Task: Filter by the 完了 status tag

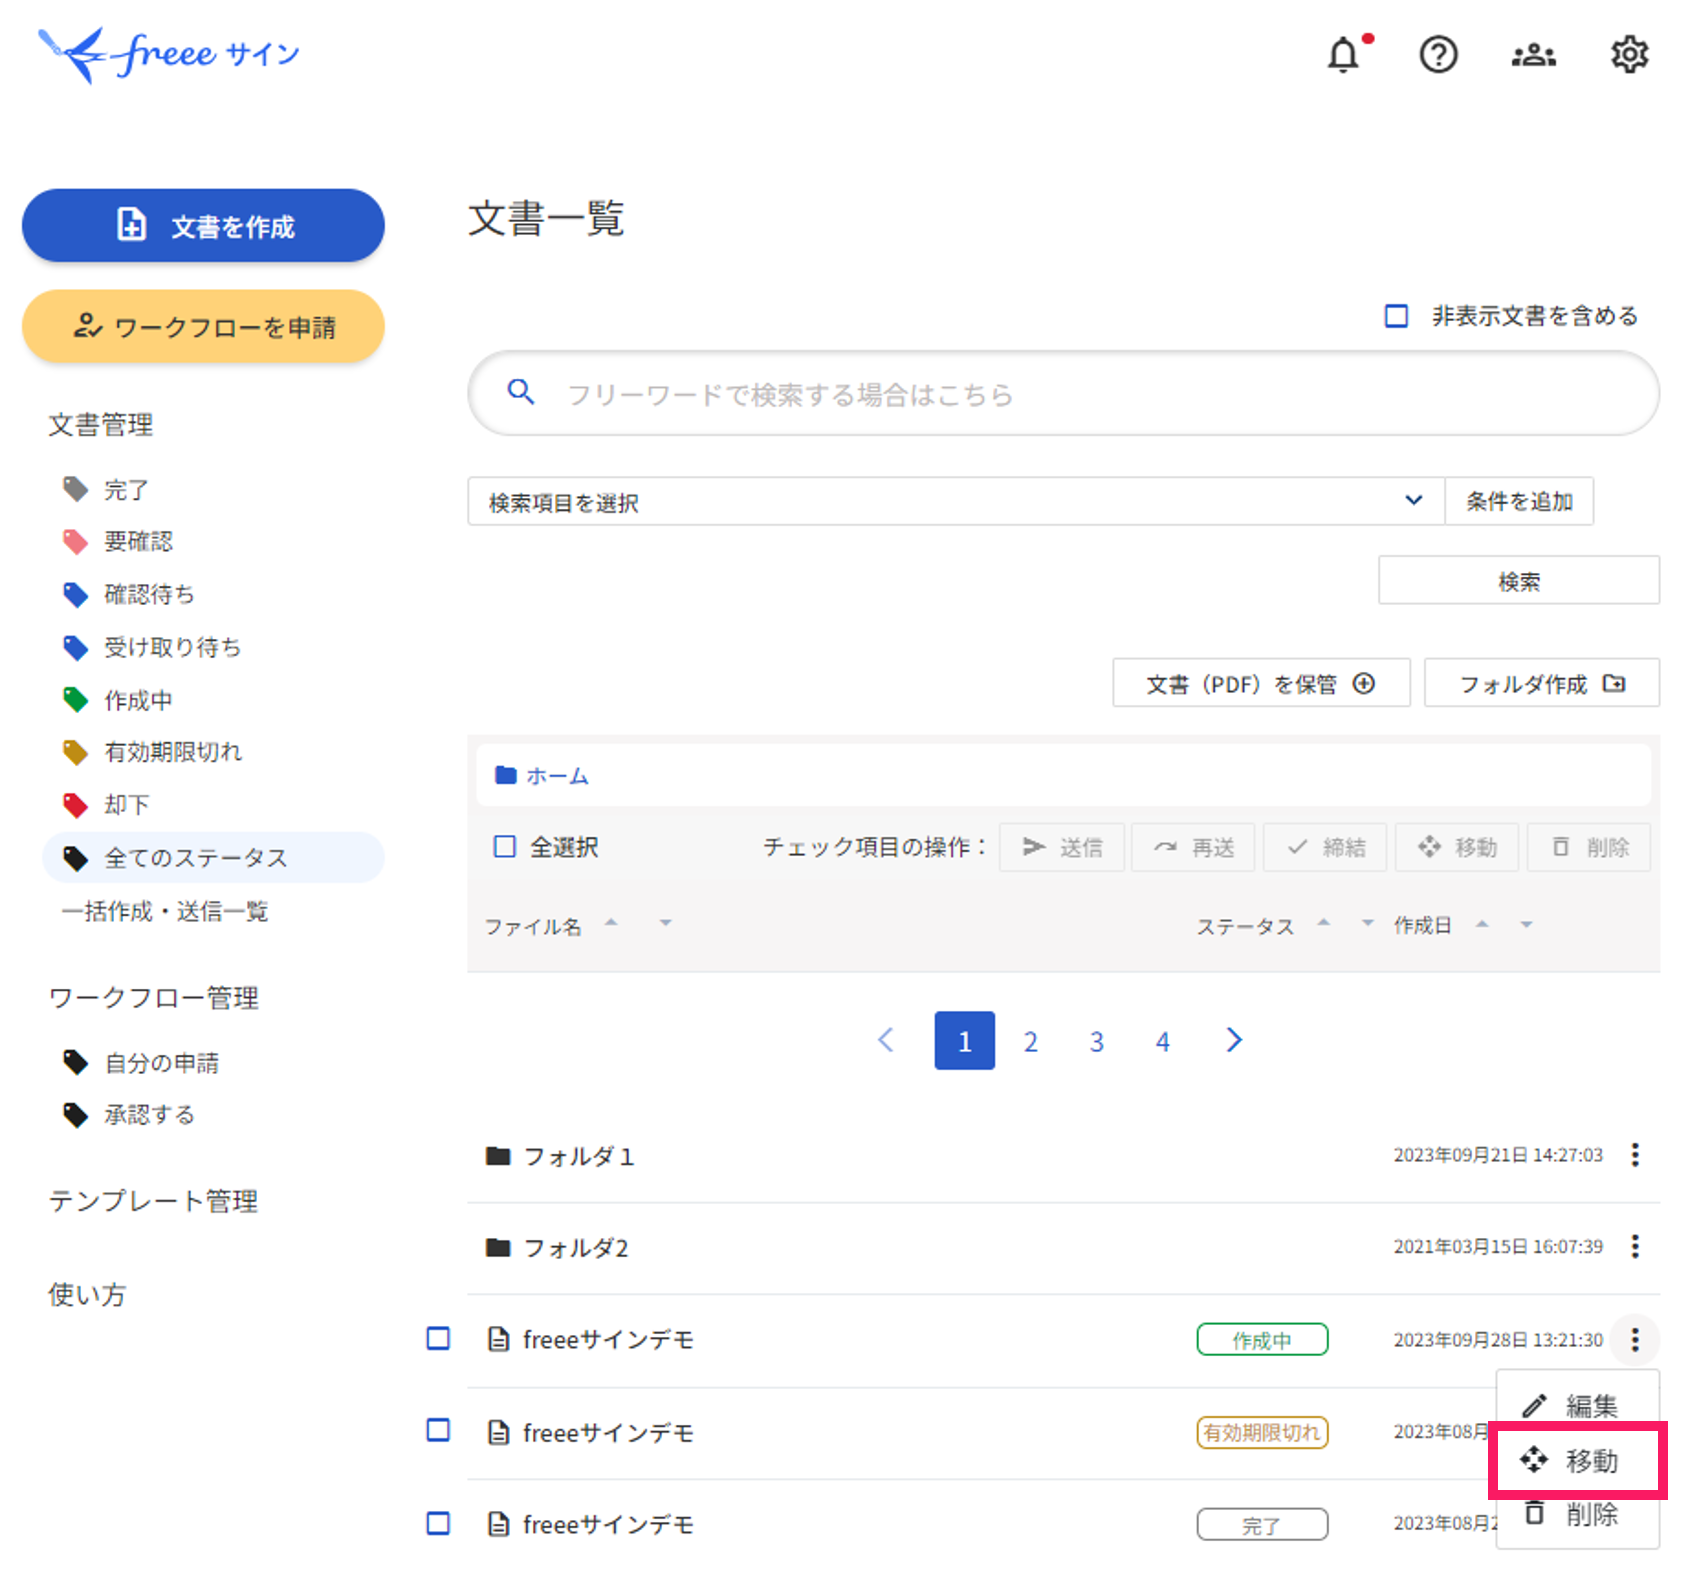Action: [x=105, y=490]
